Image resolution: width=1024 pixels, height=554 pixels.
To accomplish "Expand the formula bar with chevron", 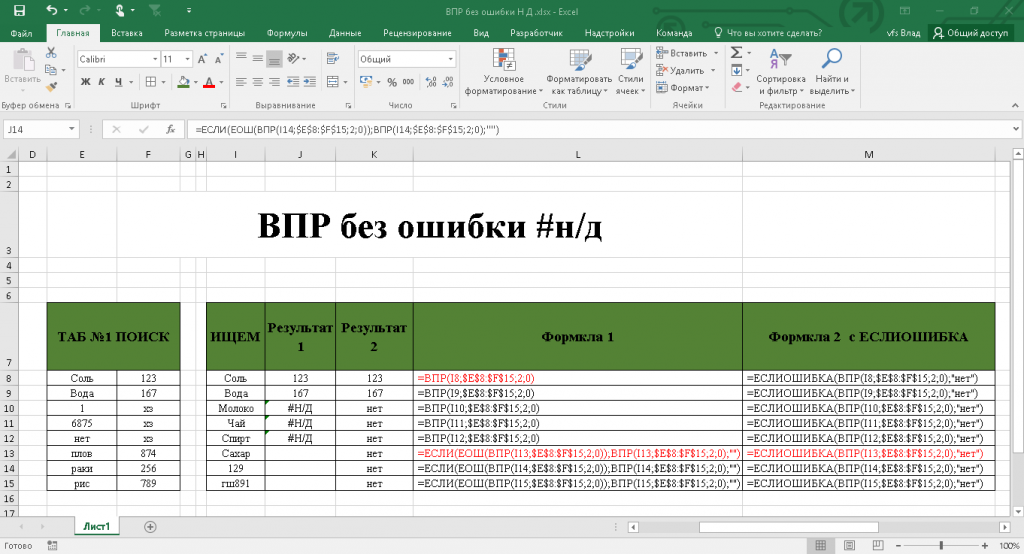I will pyautogui.click(x=1016, y=129).
